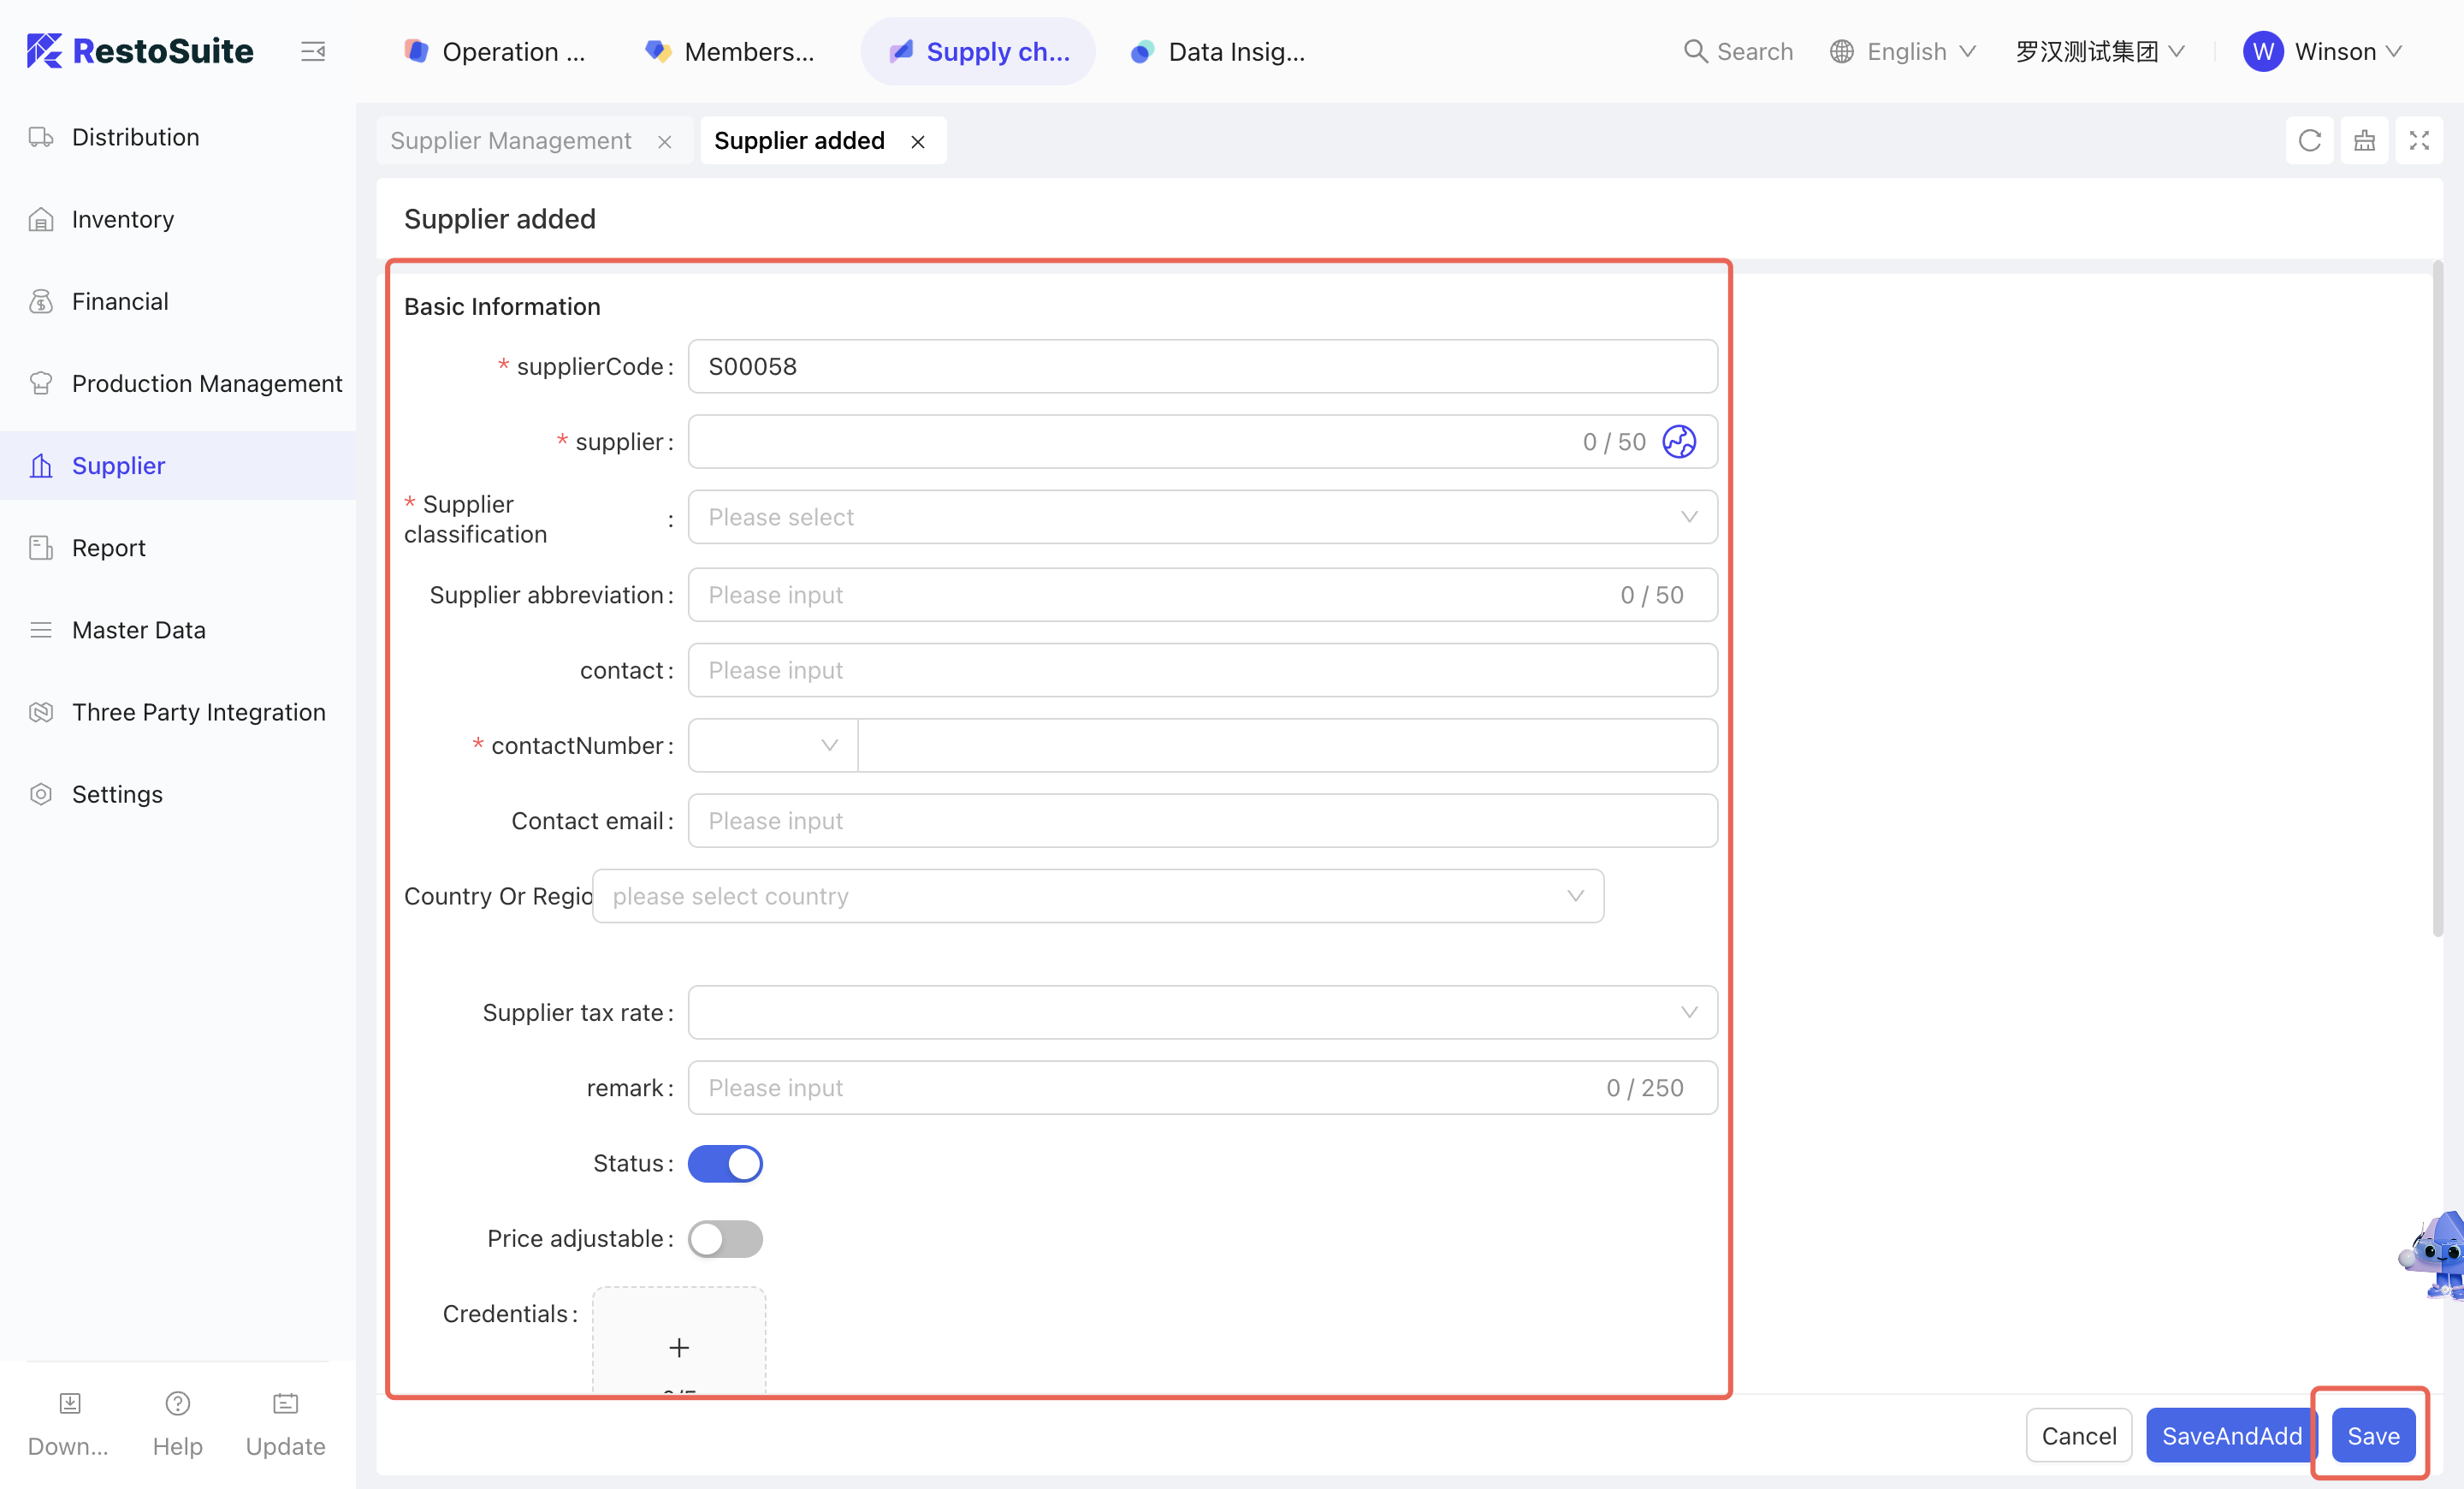The image size is (2464, 1489).
Task: Toggle fullscreen view icon
Action: coord(2418,141)
